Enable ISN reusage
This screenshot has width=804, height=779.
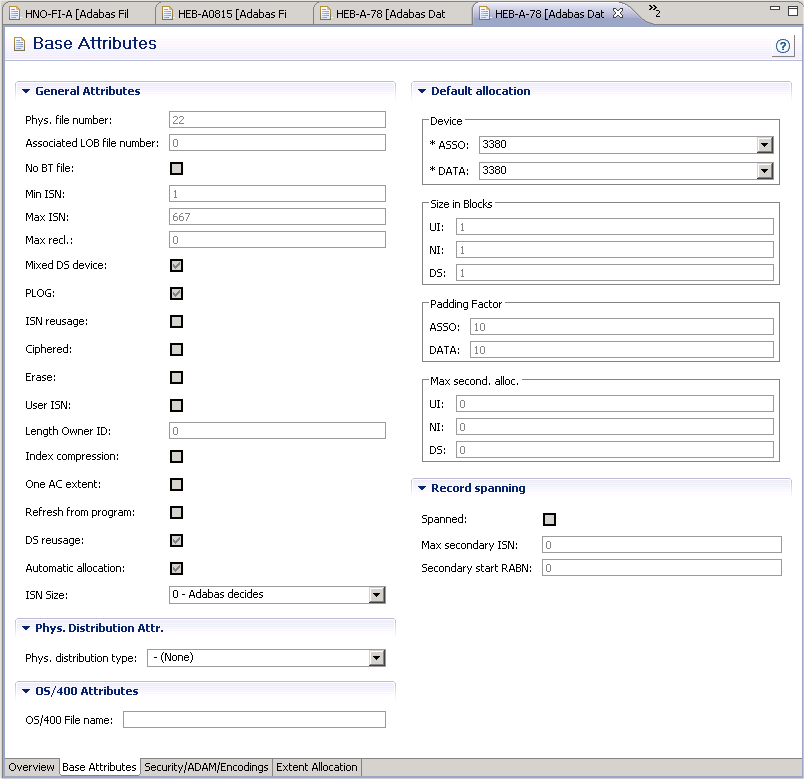(x=176, y=321)
